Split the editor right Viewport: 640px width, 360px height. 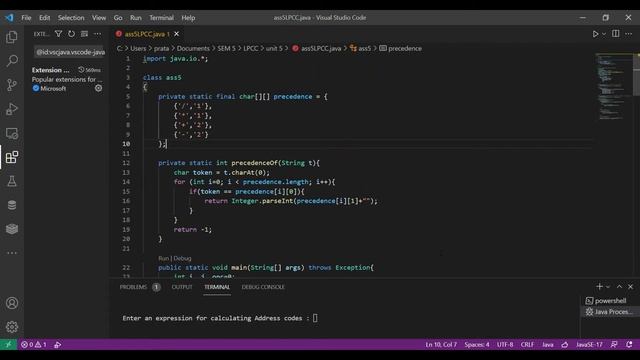click(616, 34)
